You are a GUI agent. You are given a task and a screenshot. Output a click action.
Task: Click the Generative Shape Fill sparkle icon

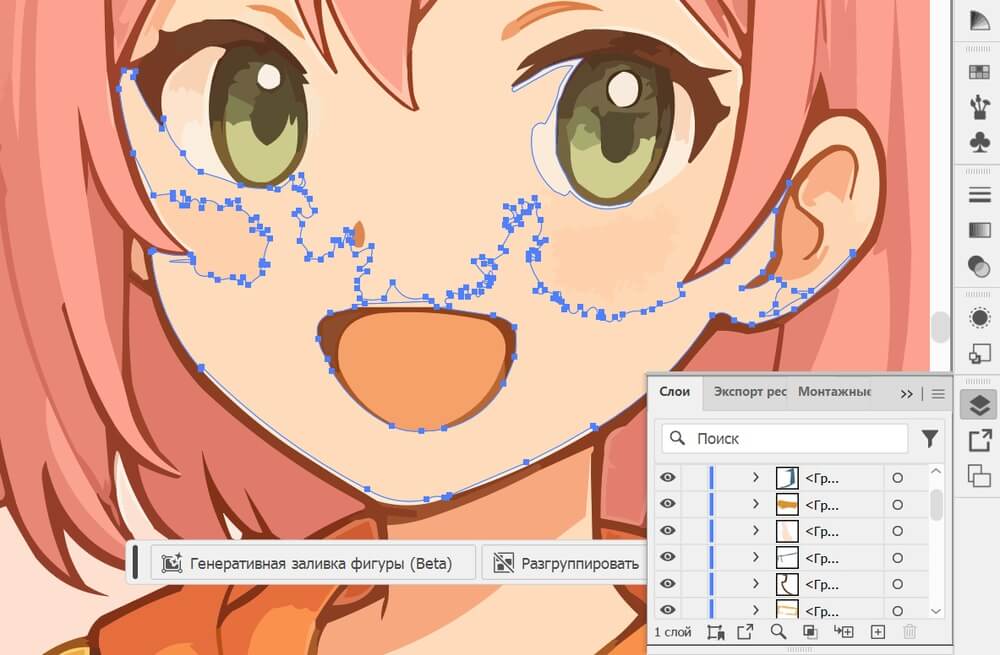click(x=172, y=563)
